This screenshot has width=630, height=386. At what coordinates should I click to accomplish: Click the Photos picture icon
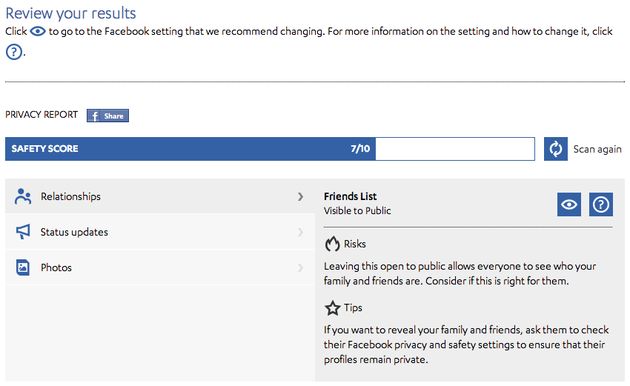pos(23,267)
